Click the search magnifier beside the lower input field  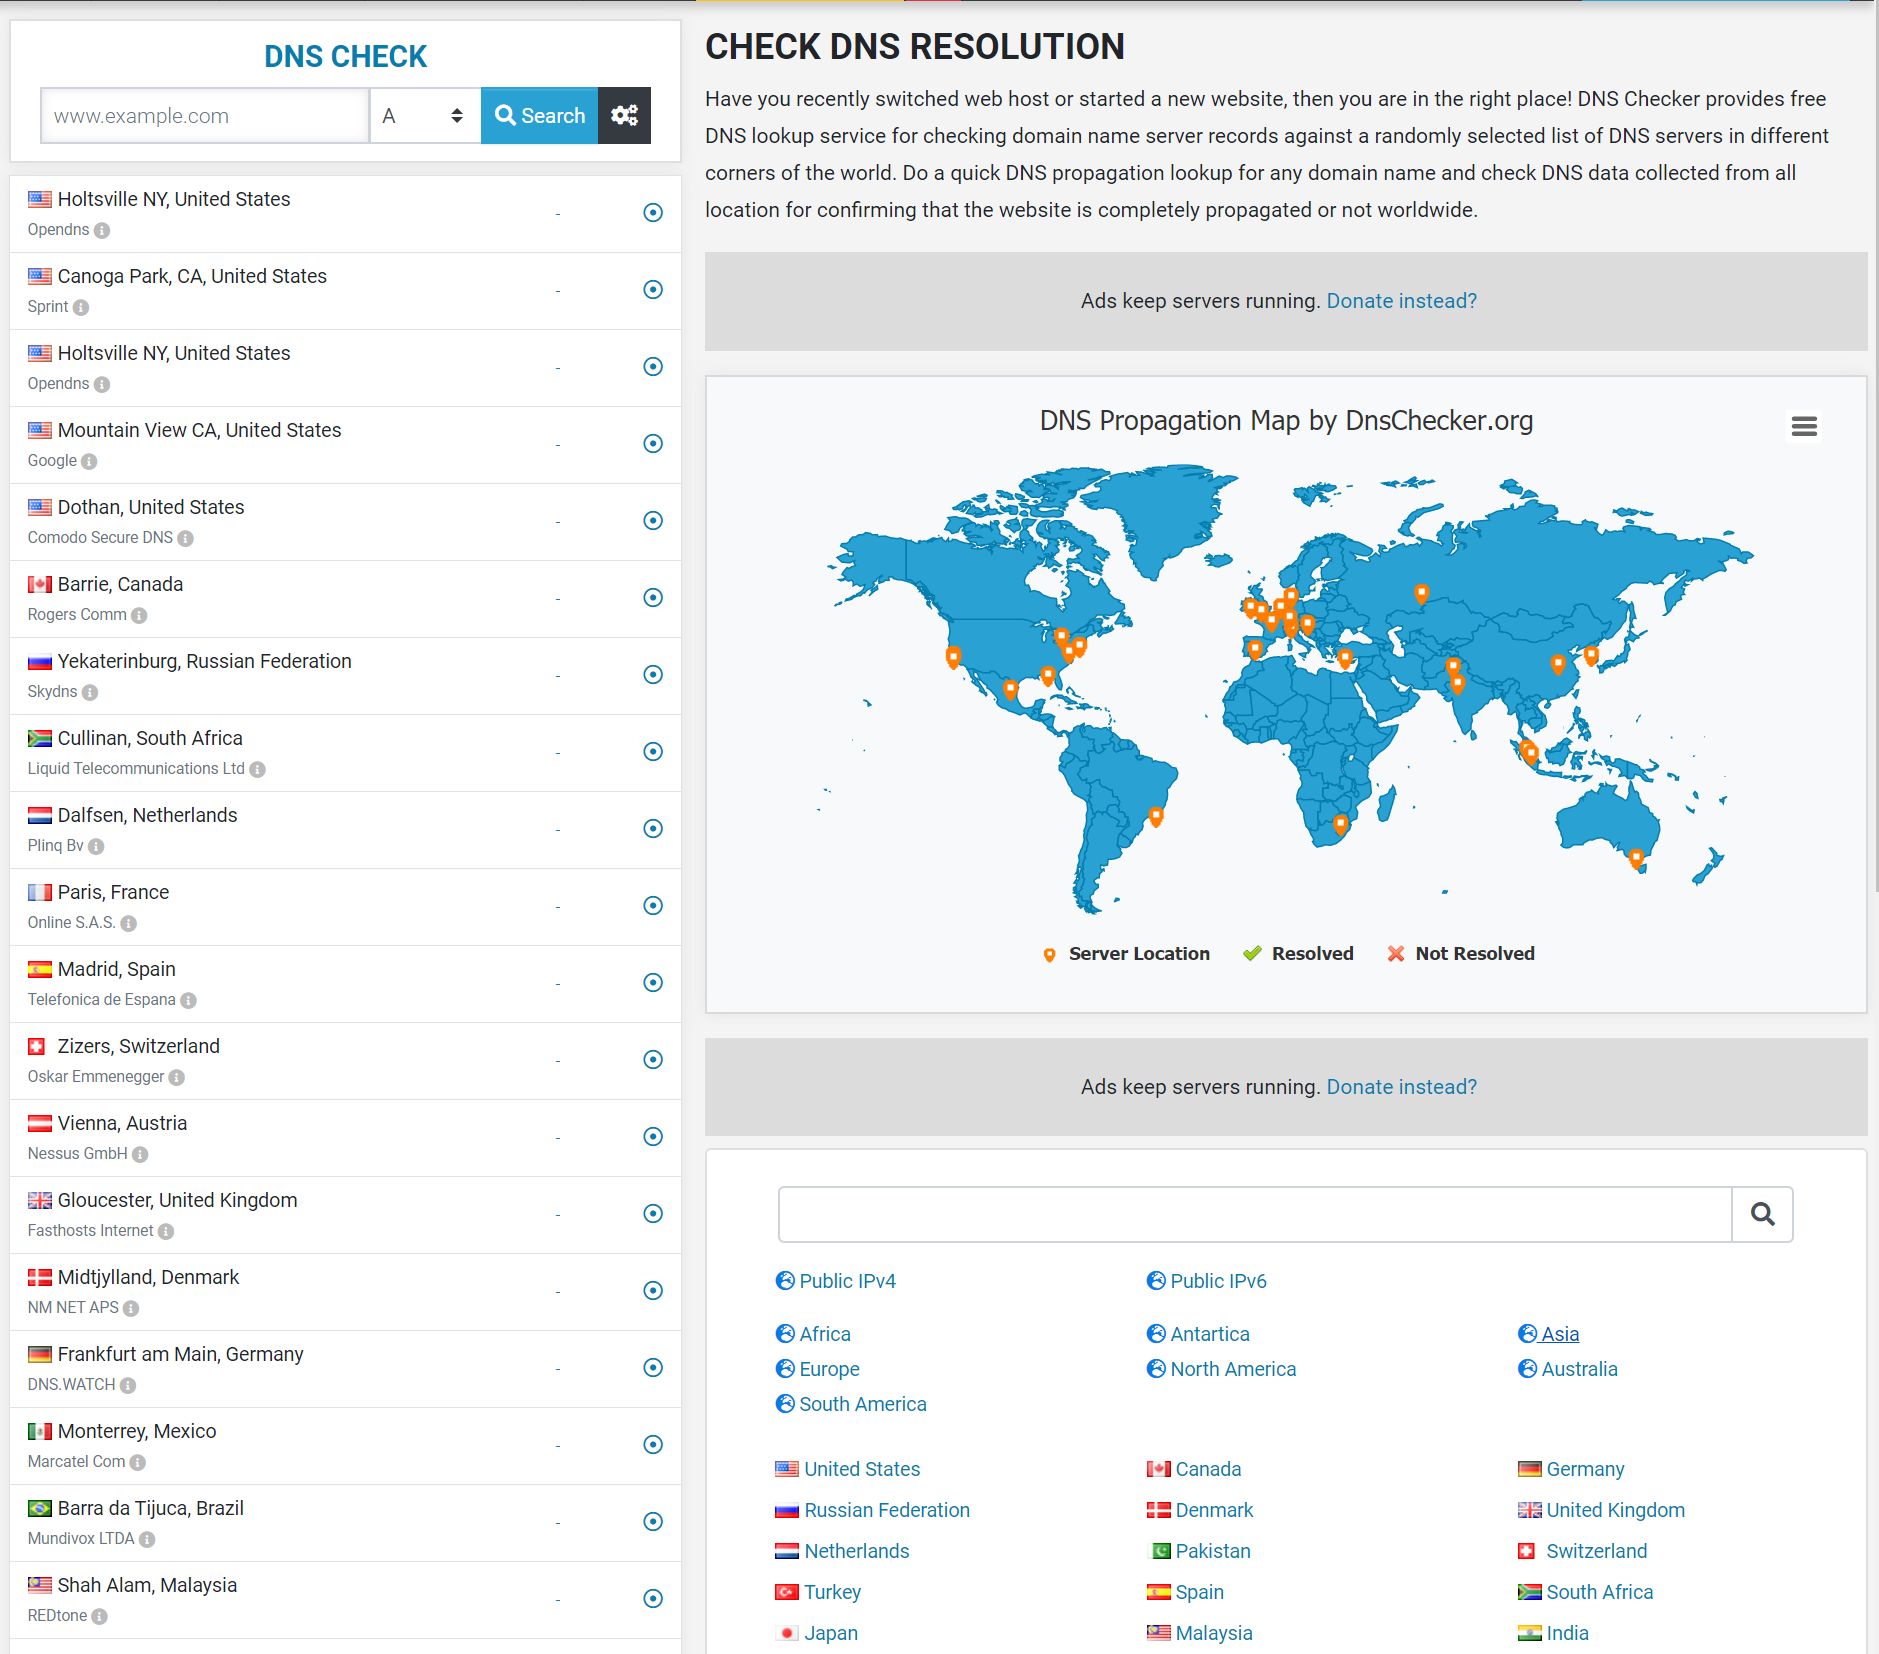tap(1762, 1214)
